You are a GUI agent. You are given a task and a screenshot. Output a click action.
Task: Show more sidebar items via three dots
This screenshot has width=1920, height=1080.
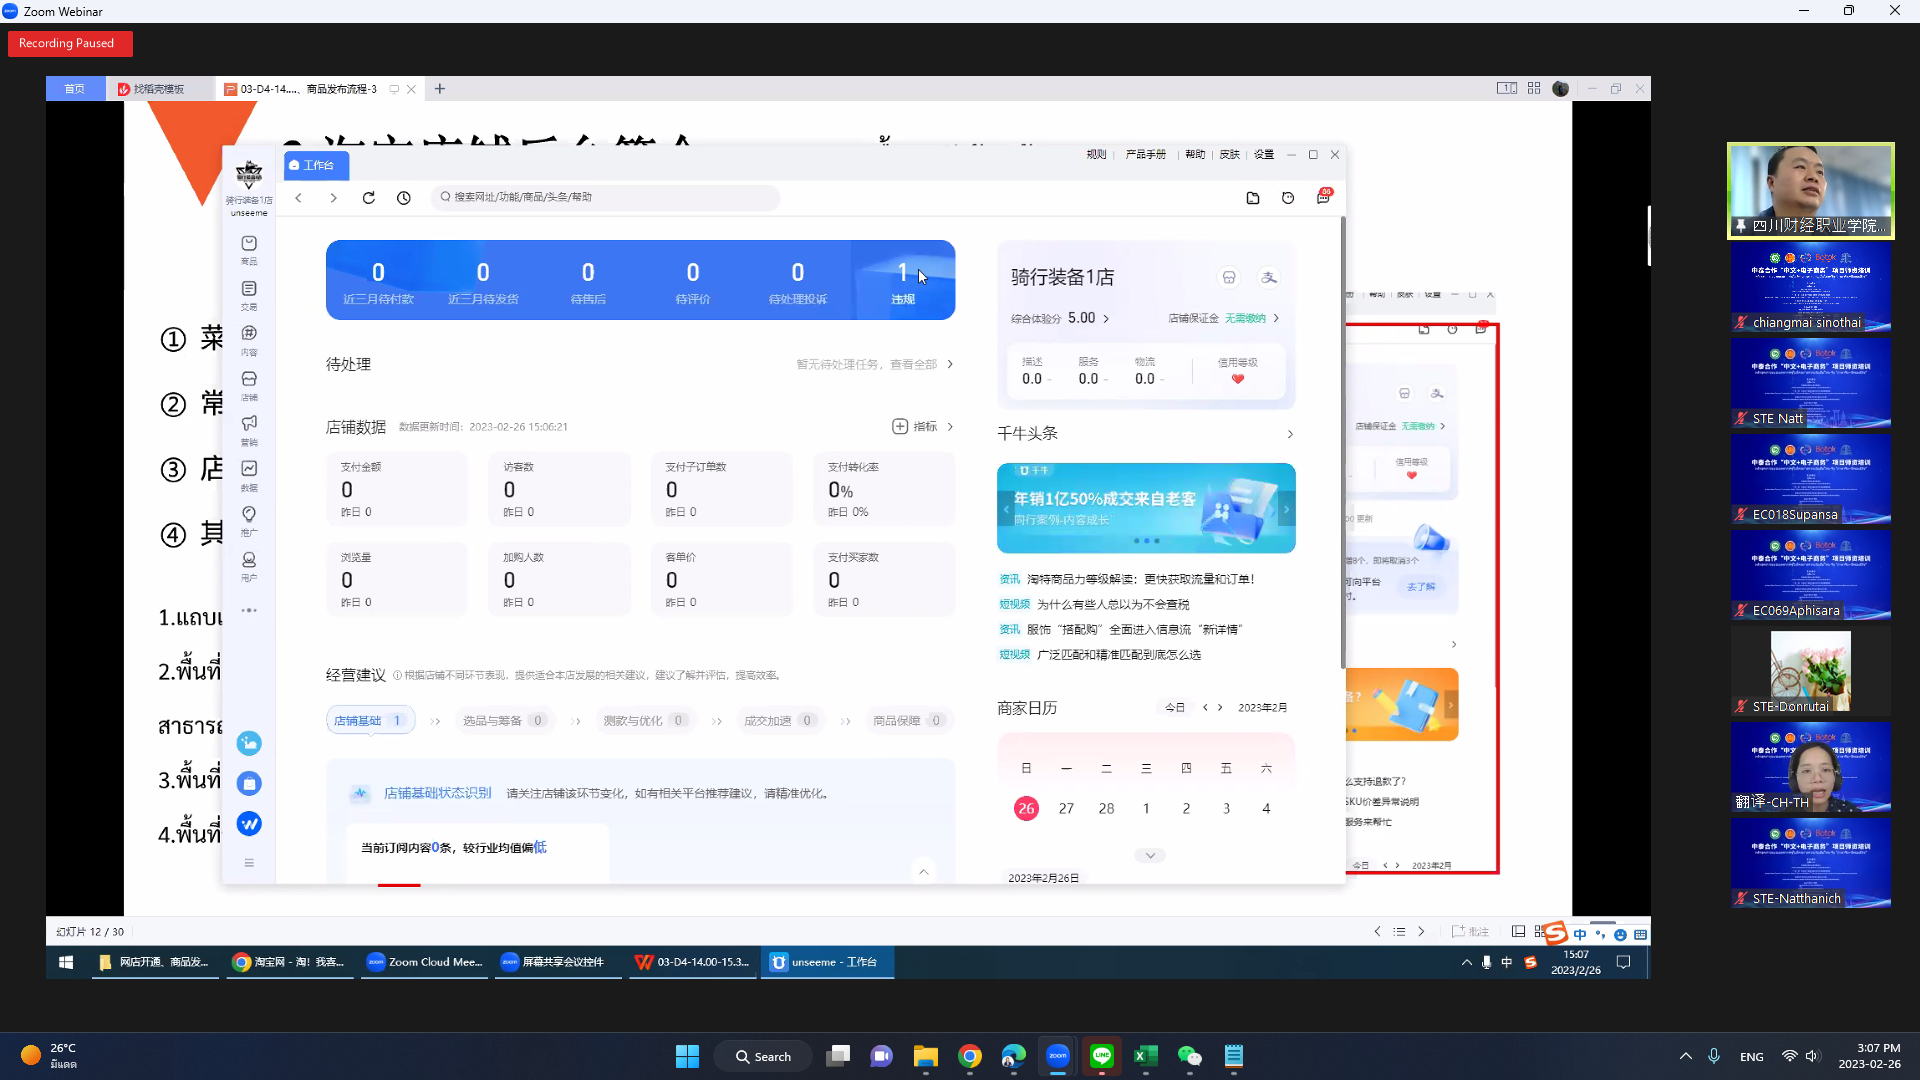click(x=249, y=610)
